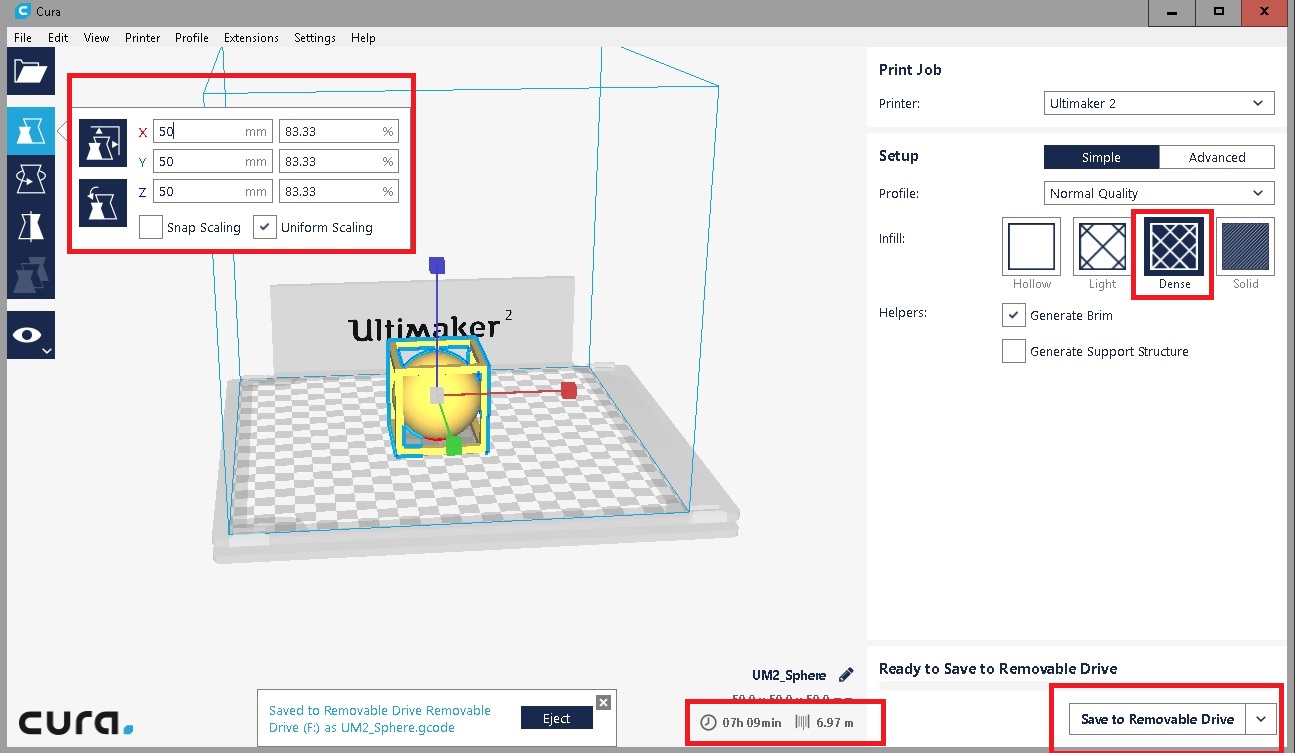
Task: Click the Z scale percentage field
Action: click(x=338, y=191)
